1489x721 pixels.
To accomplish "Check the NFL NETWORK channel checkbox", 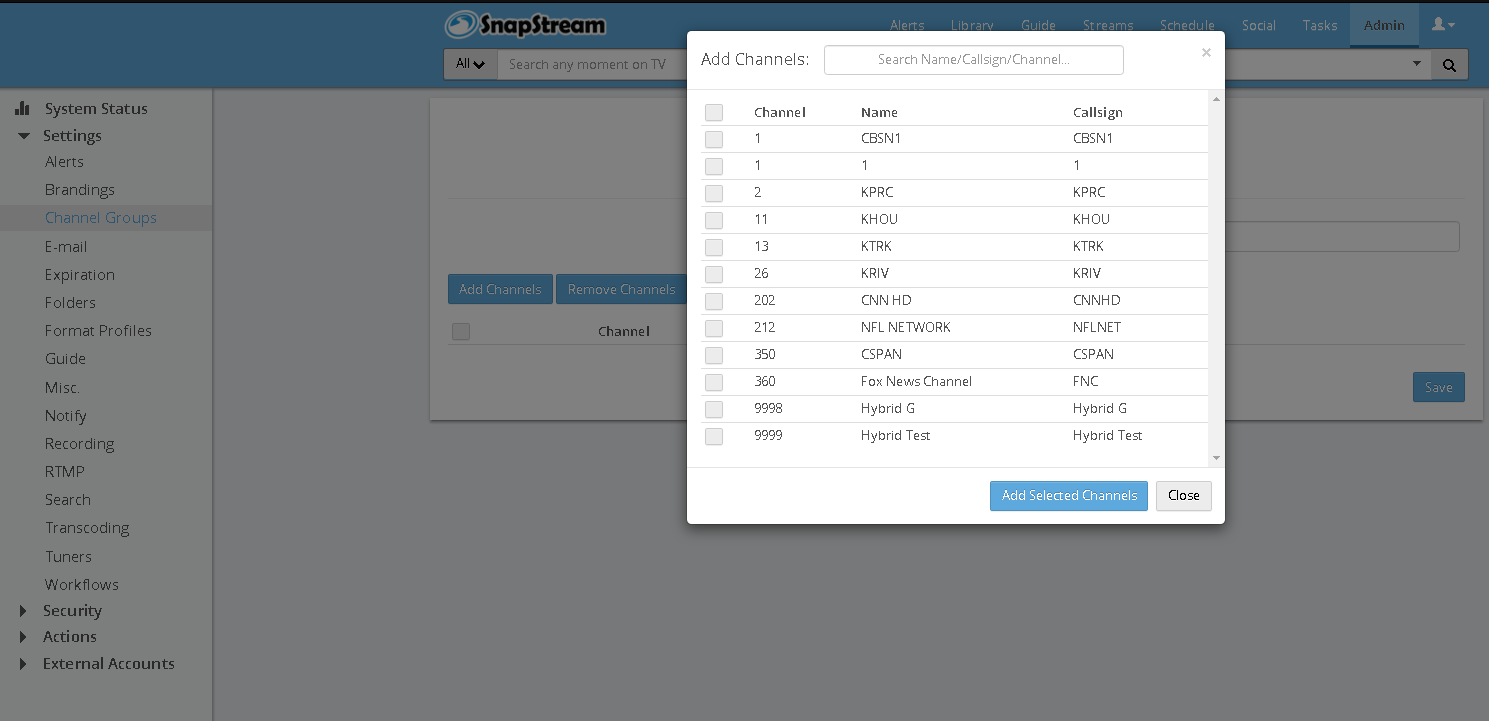I will [x=714, y=328].
